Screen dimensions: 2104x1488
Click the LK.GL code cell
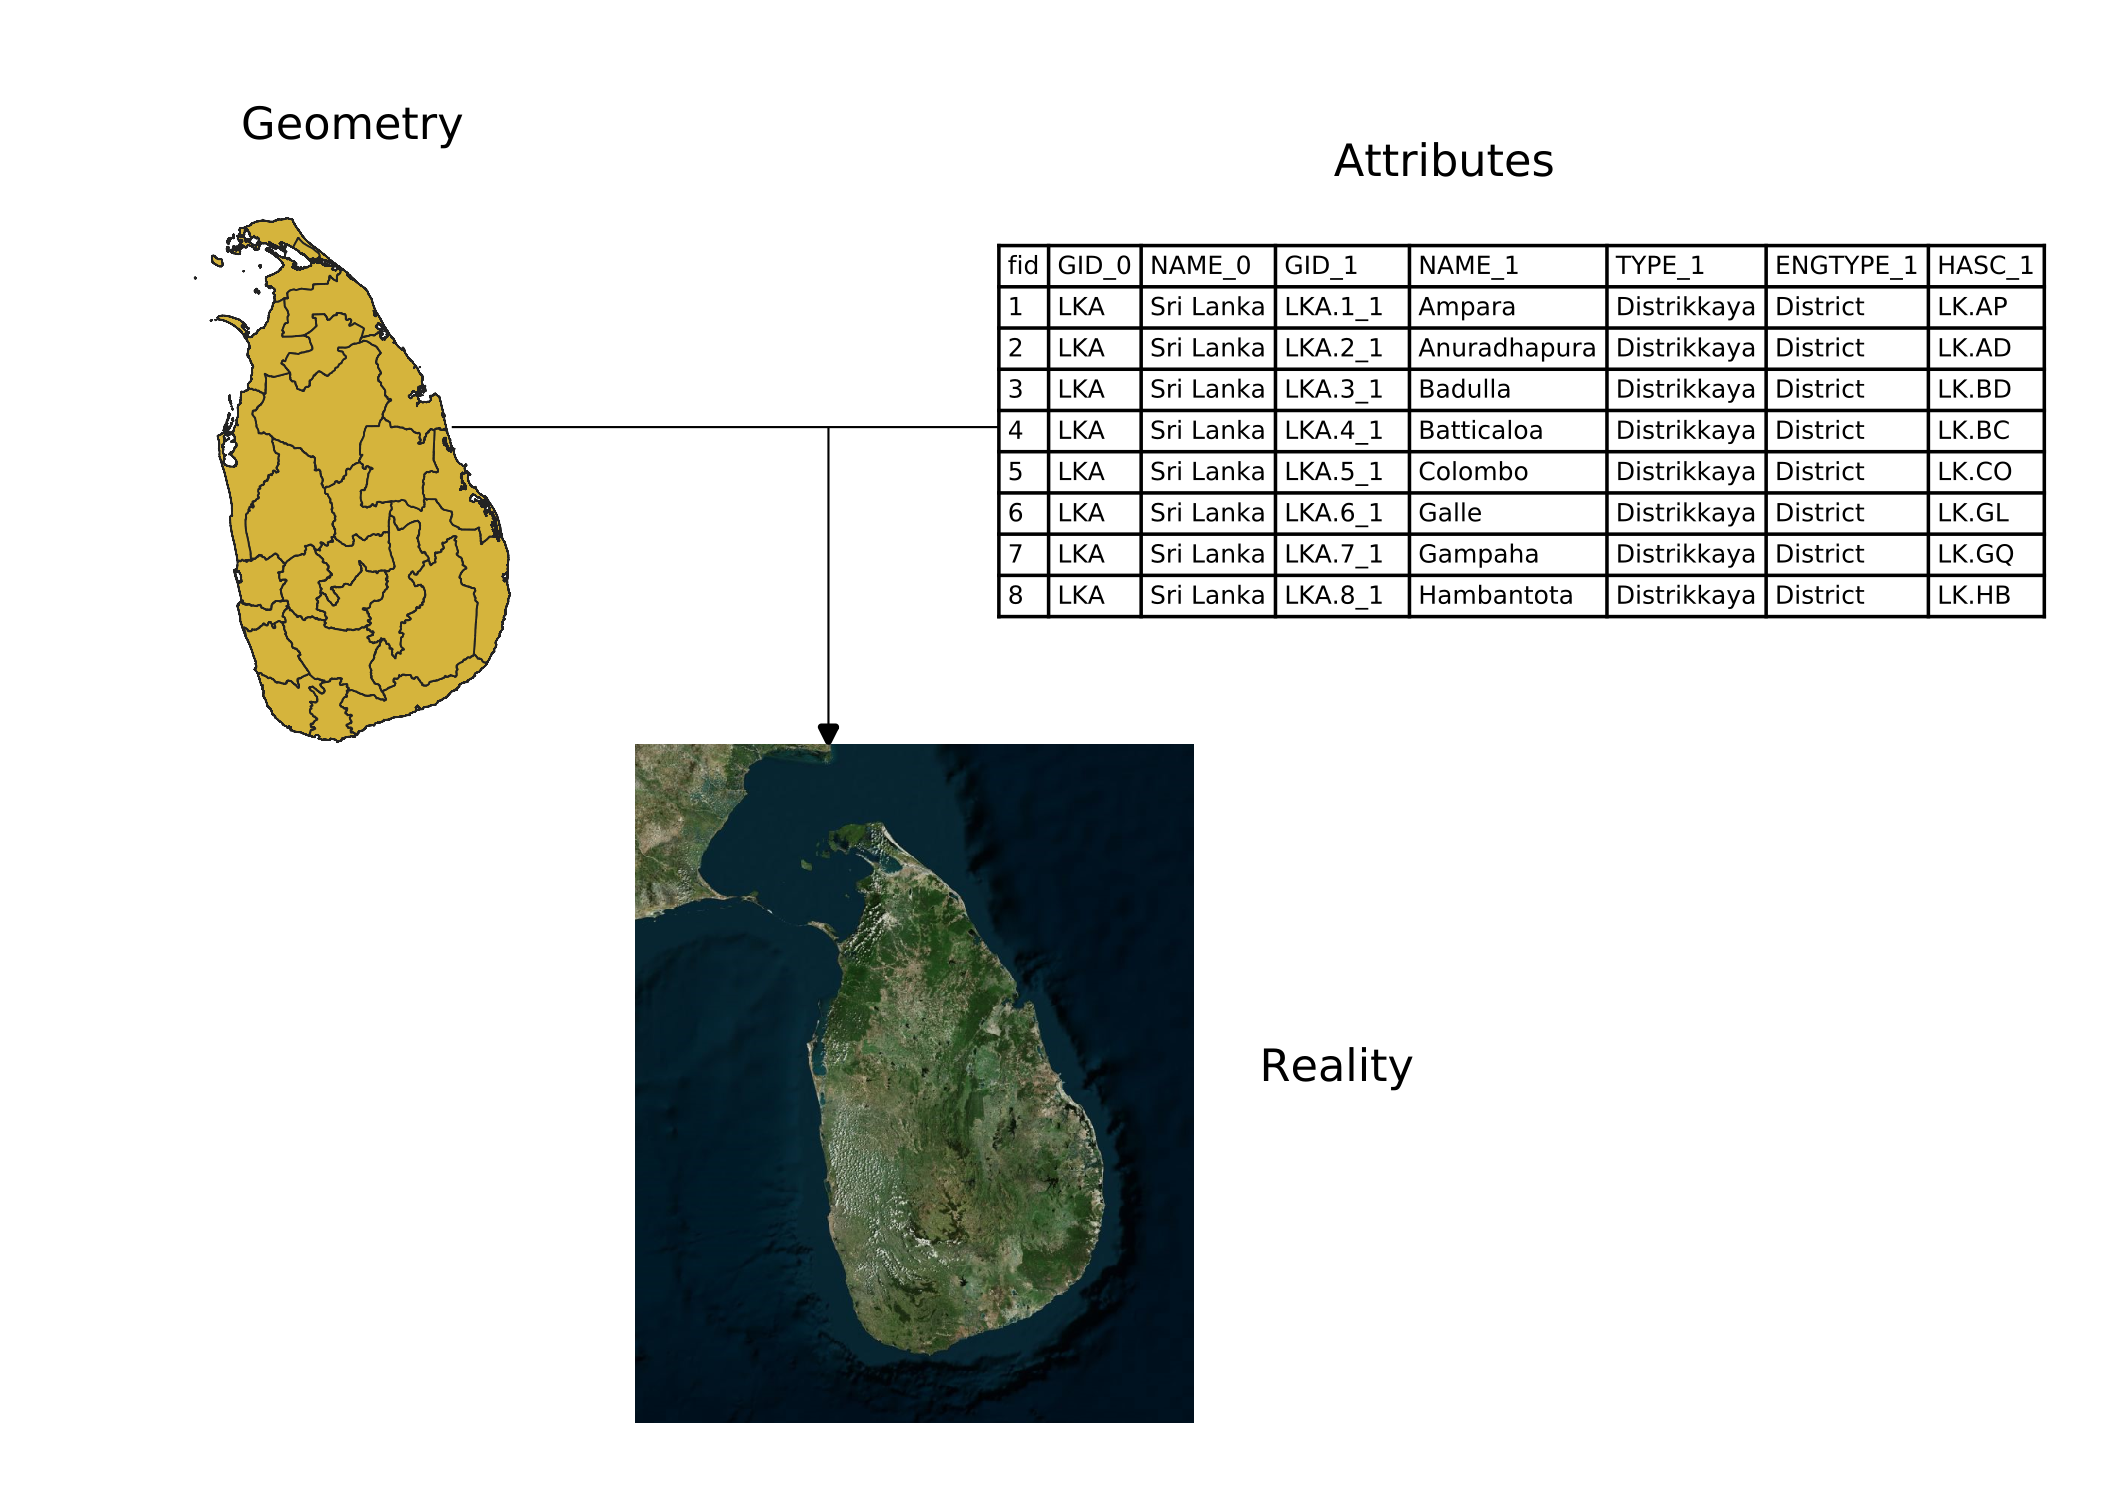(x=1986, y=513)
